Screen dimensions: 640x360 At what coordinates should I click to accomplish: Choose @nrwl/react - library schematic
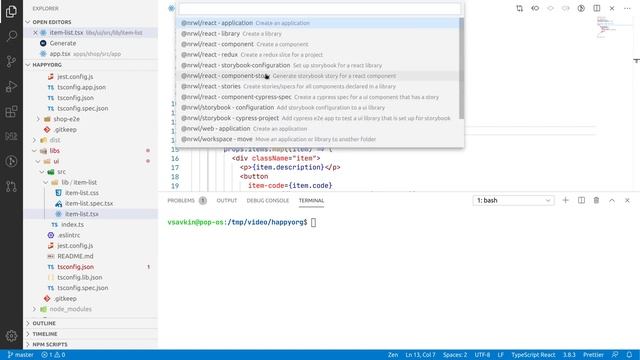[318, 33]
